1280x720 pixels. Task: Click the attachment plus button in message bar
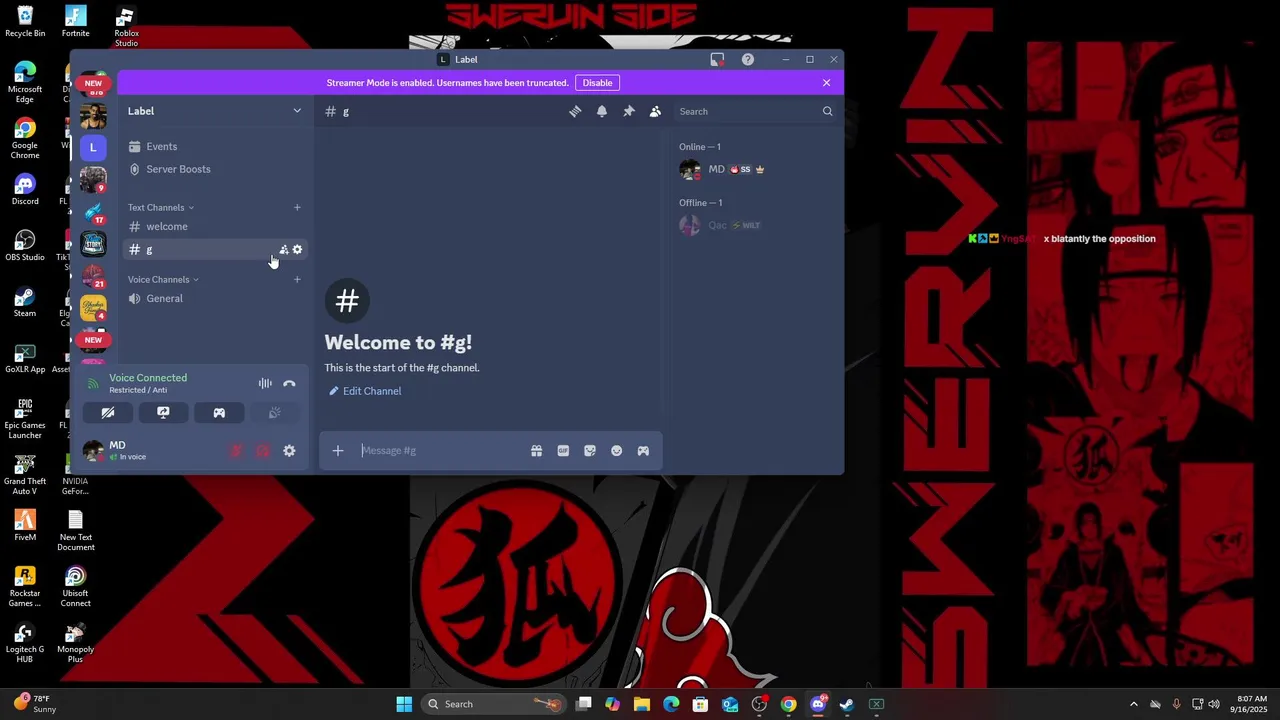pos(338,451)
